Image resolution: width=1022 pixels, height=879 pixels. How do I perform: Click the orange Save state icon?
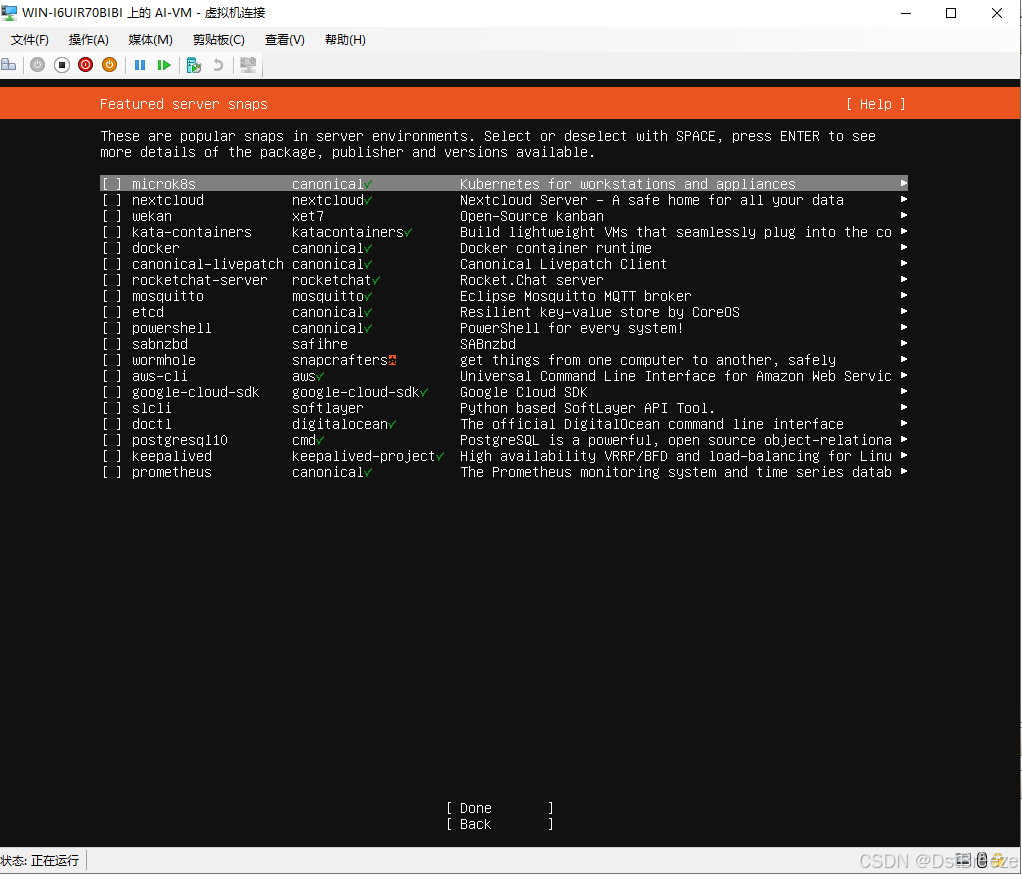[x=110, y=65]
